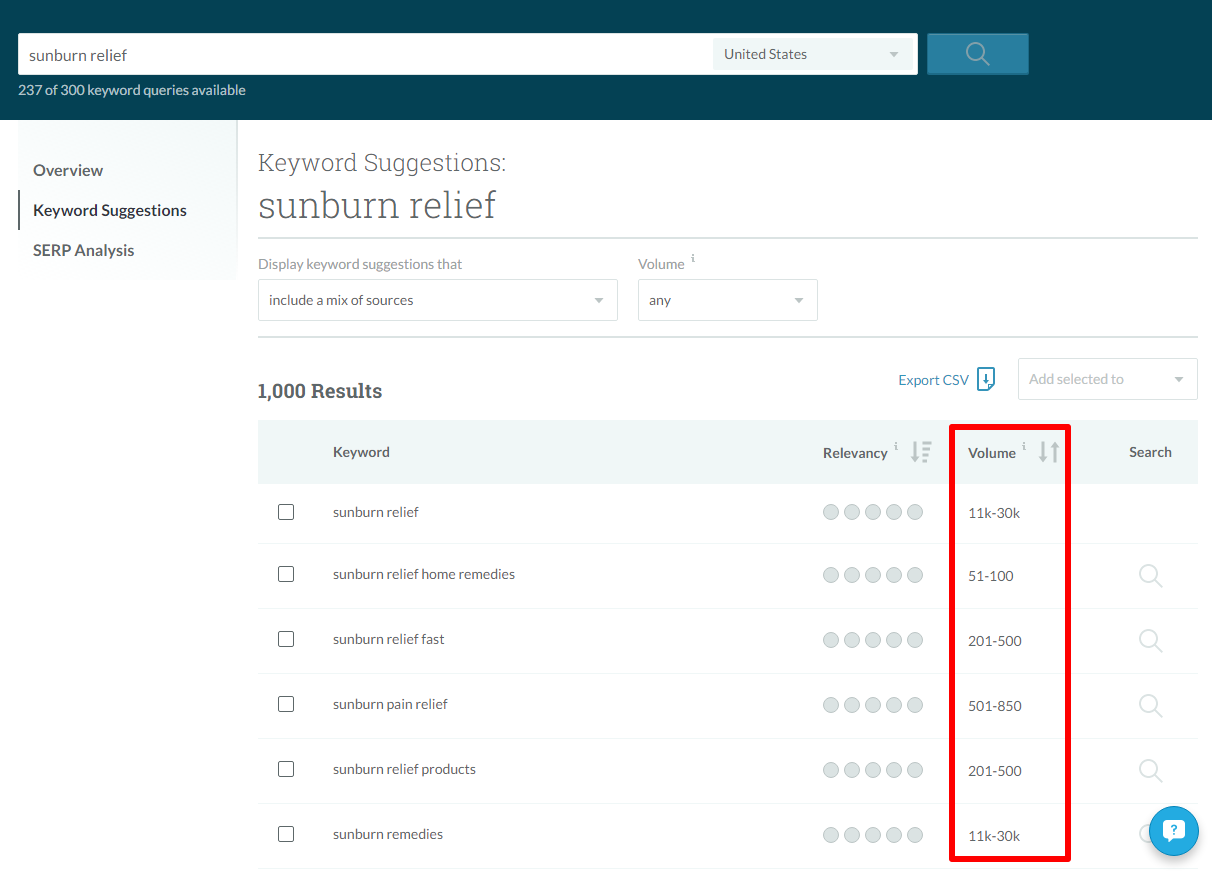Show the Relevancy column info icon

[896, 447]
